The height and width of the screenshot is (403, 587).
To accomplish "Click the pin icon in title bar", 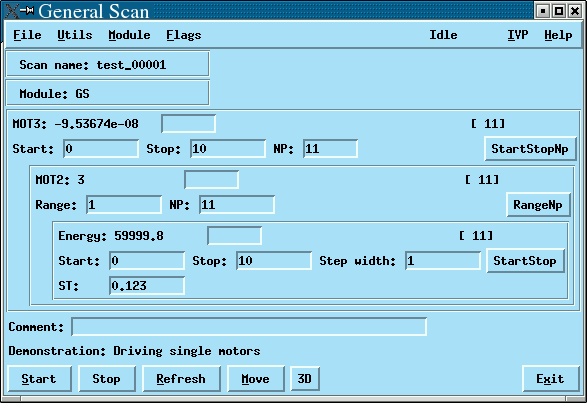I will point(27,10).
